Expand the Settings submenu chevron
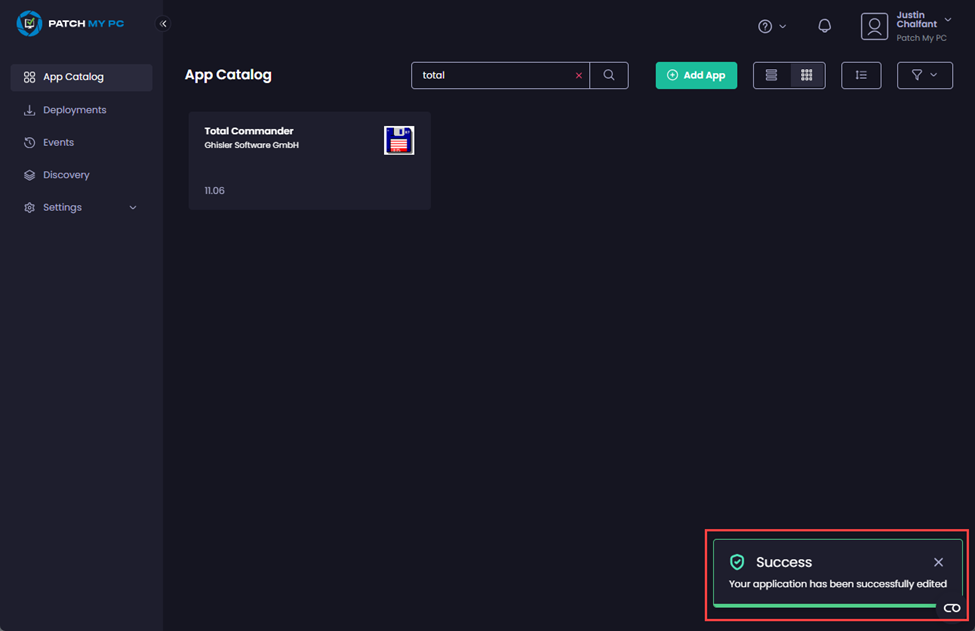The height and width of the screenshot is (631, 975). [132, 207]
